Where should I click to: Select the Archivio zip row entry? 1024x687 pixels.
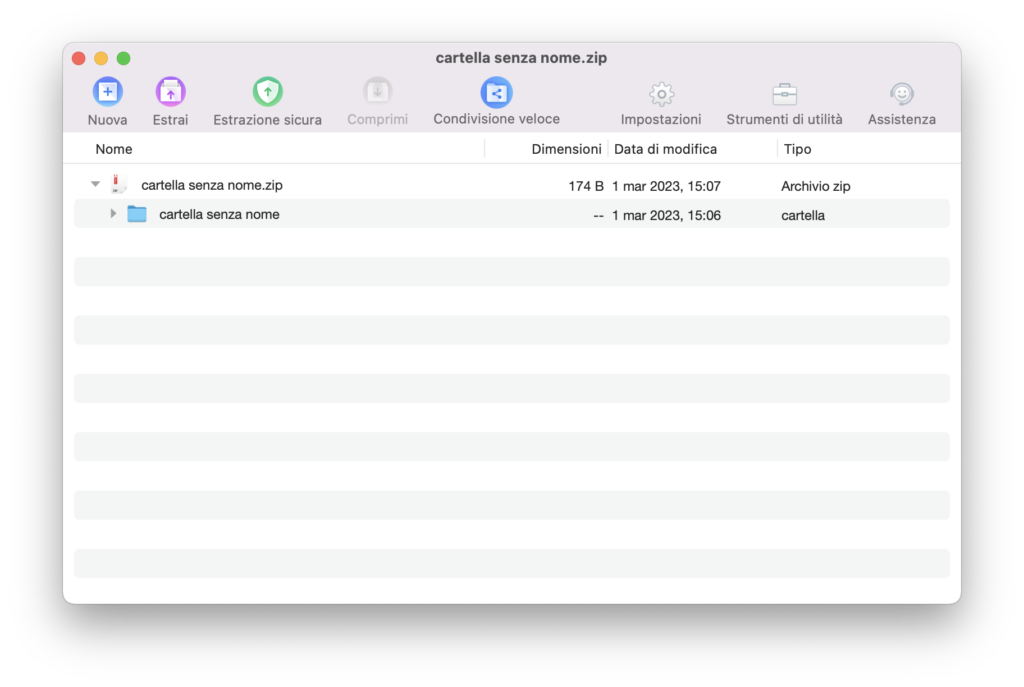coord(815,186)
